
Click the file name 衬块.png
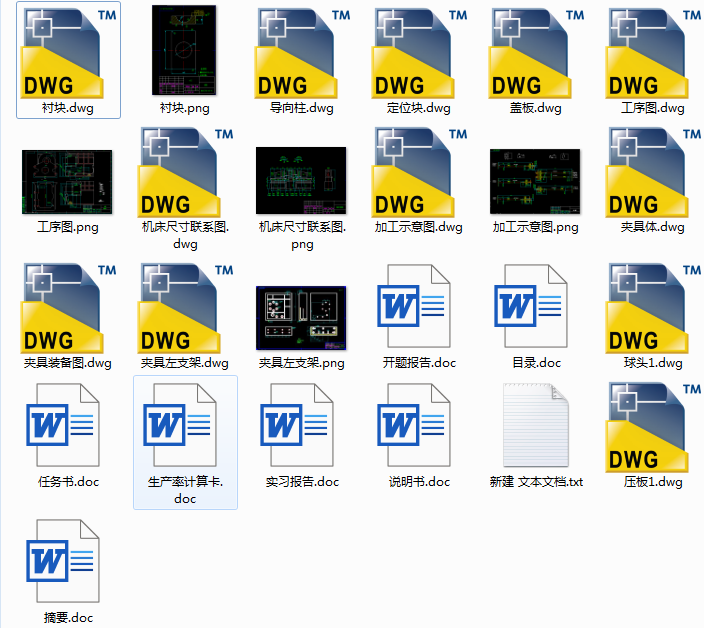pos(185,108)
